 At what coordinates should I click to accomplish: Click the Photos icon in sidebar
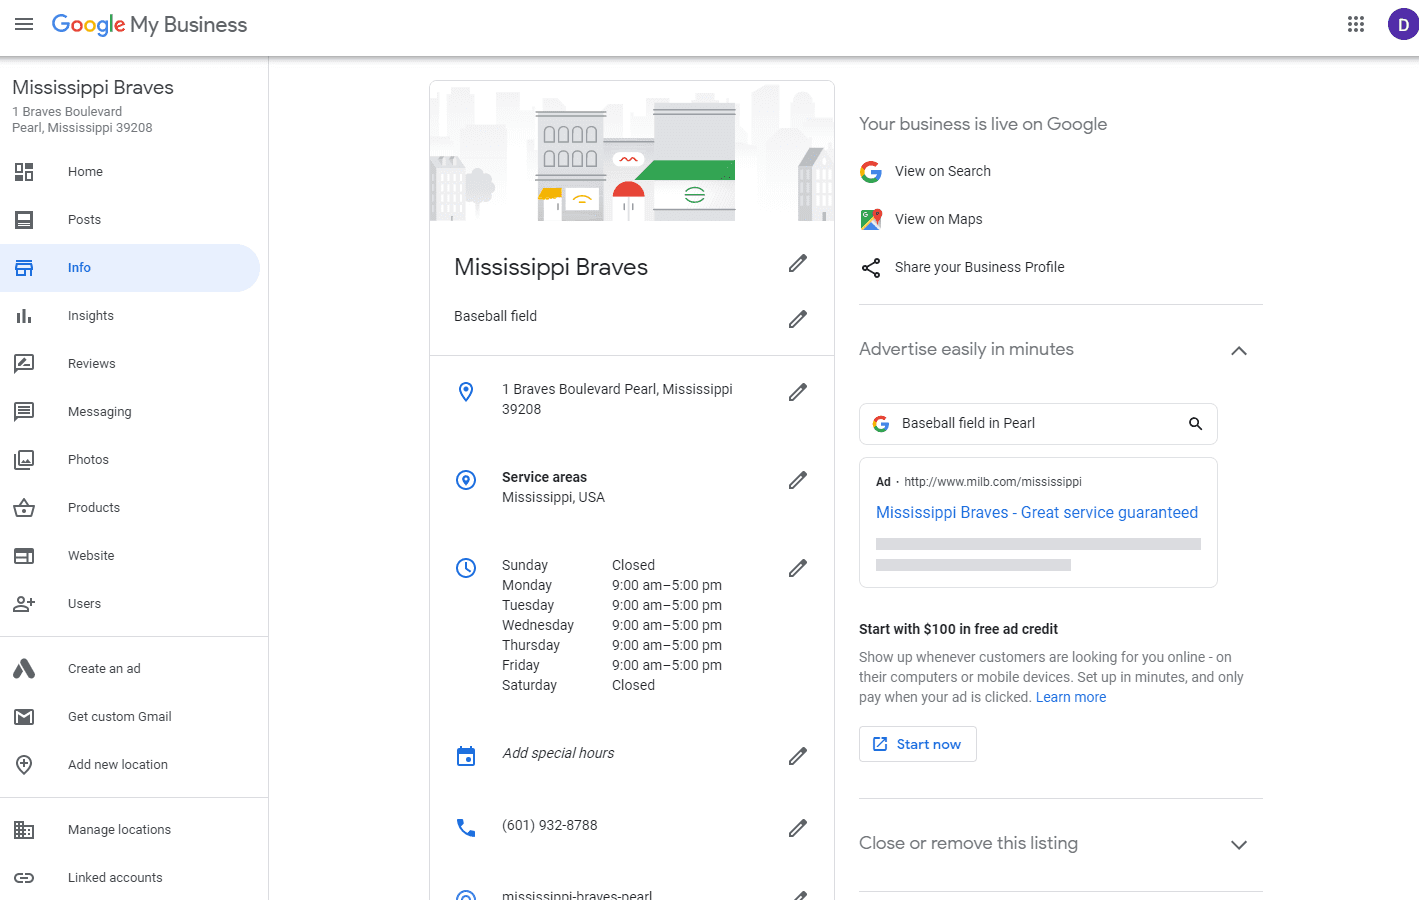pos(24,460)
